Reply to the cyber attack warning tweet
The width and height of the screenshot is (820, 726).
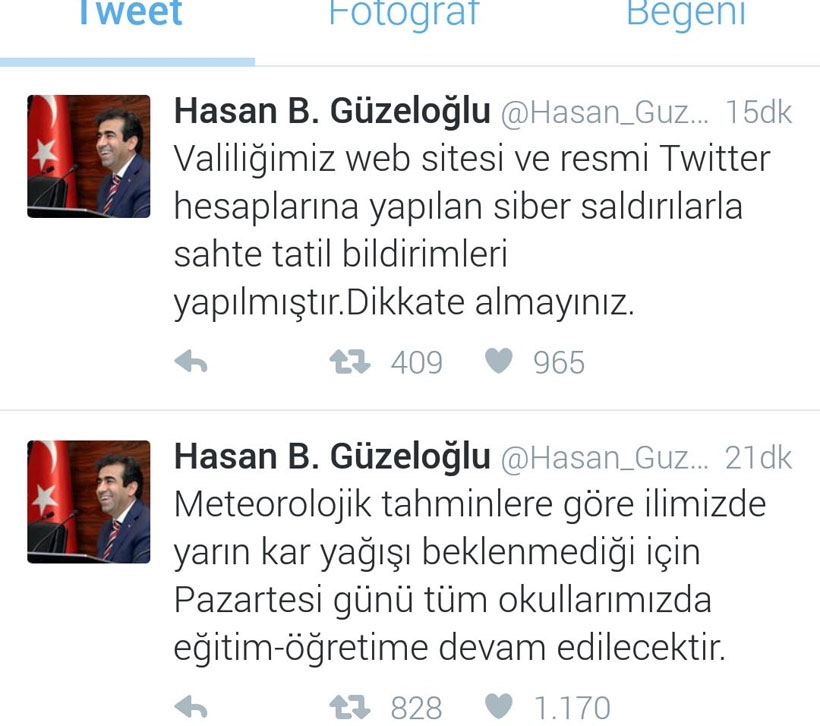[x=191, y=361]
